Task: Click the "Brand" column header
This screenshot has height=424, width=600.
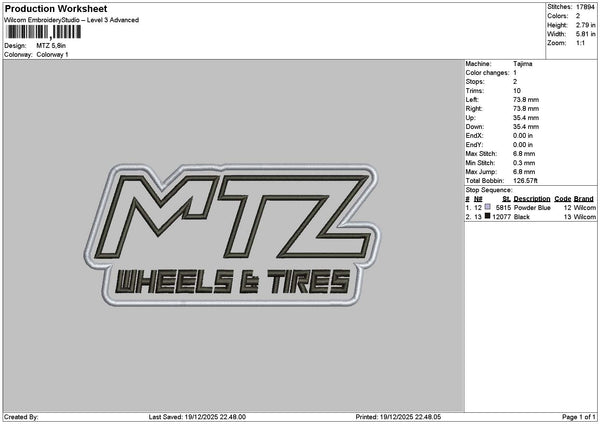Action: tap(584, 199)
